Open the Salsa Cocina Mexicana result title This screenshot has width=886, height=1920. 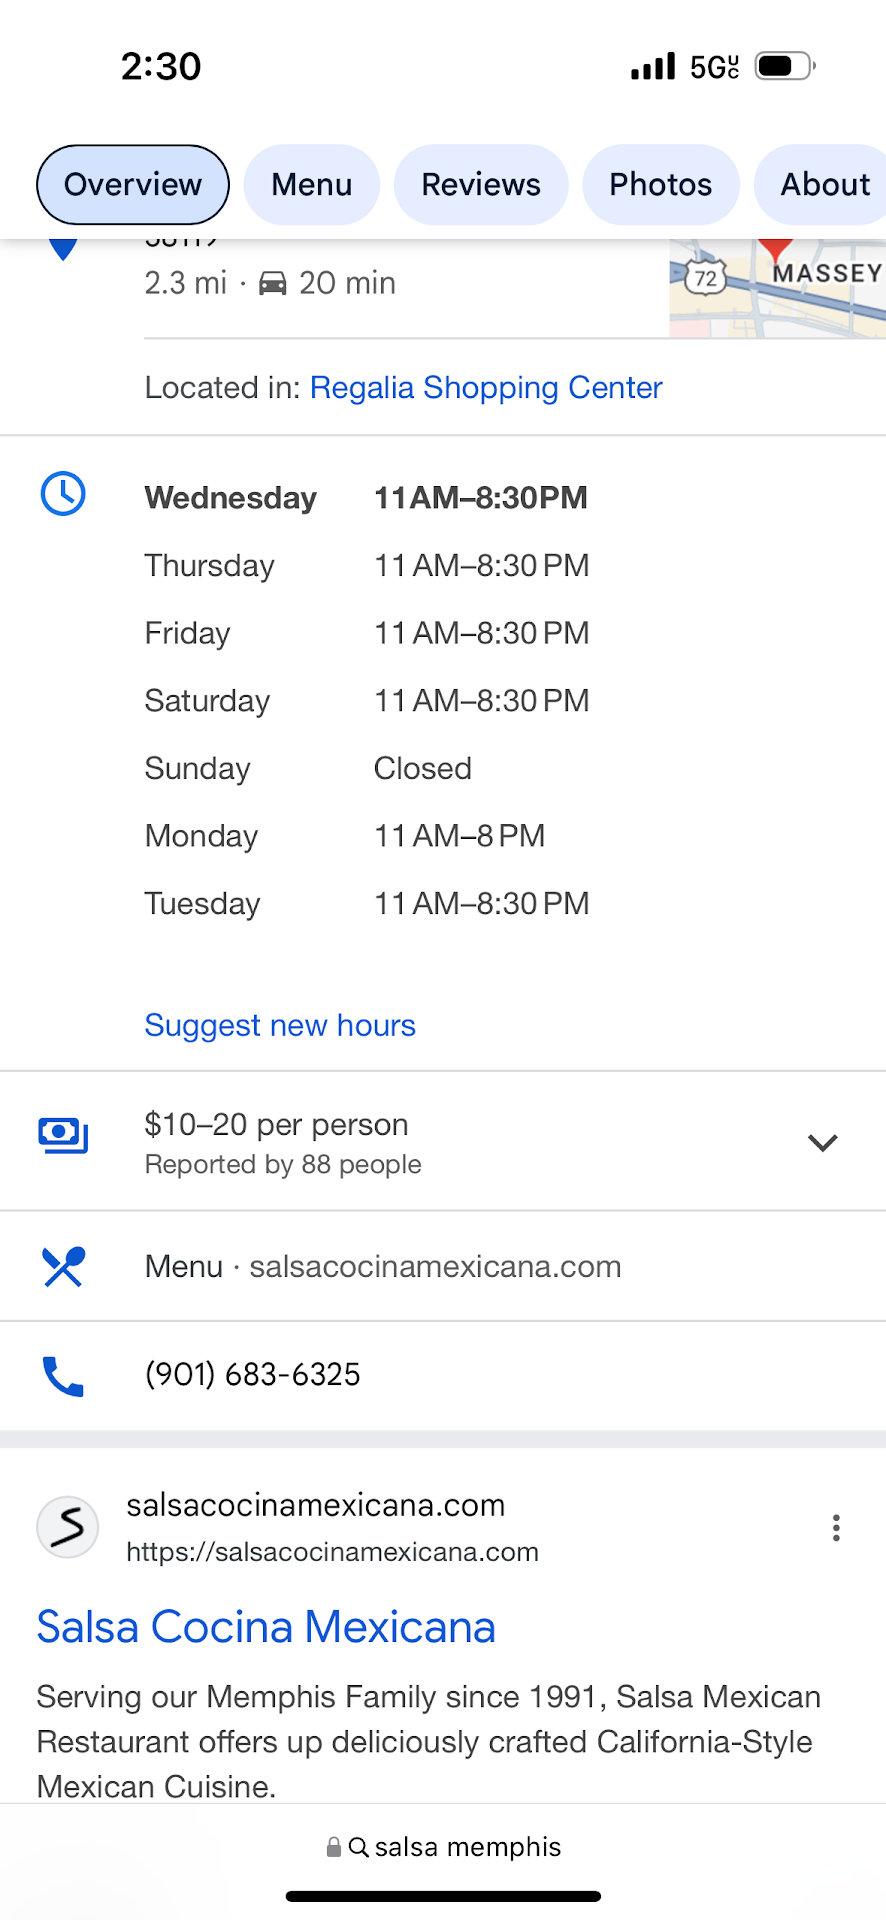point(266,1627)
